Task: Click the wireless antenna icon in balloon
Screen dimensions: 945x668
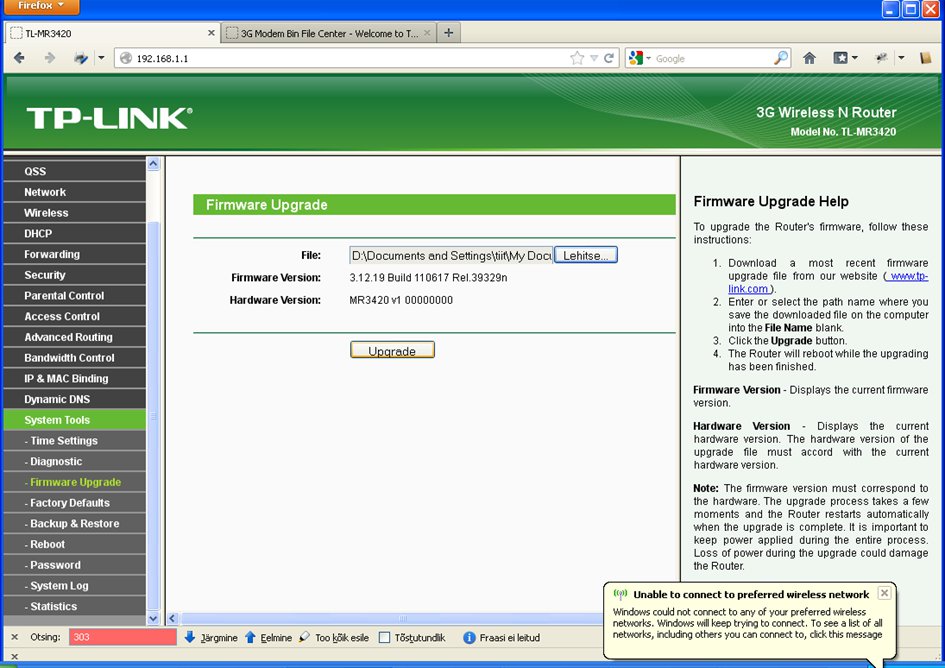Action: [620, 594]
